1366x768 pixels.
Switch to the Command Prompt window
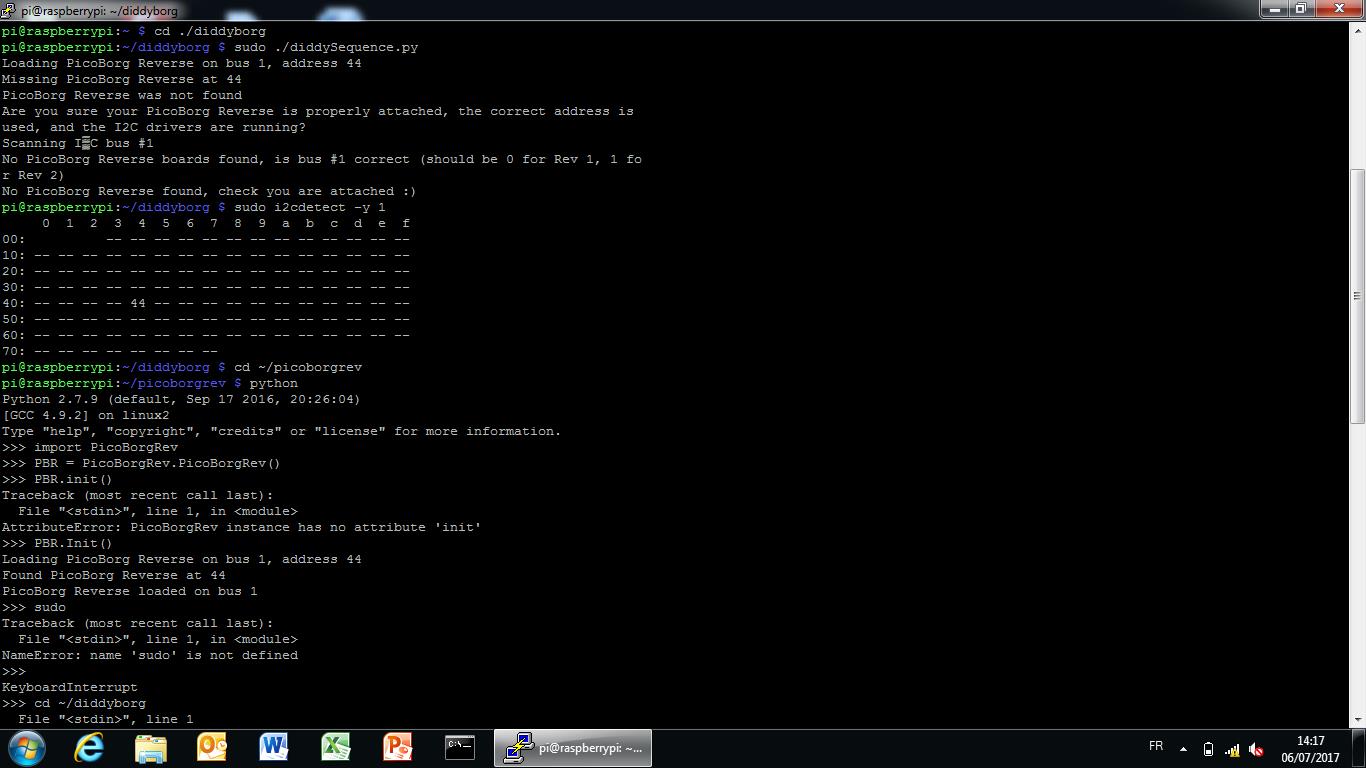(459, 748)
